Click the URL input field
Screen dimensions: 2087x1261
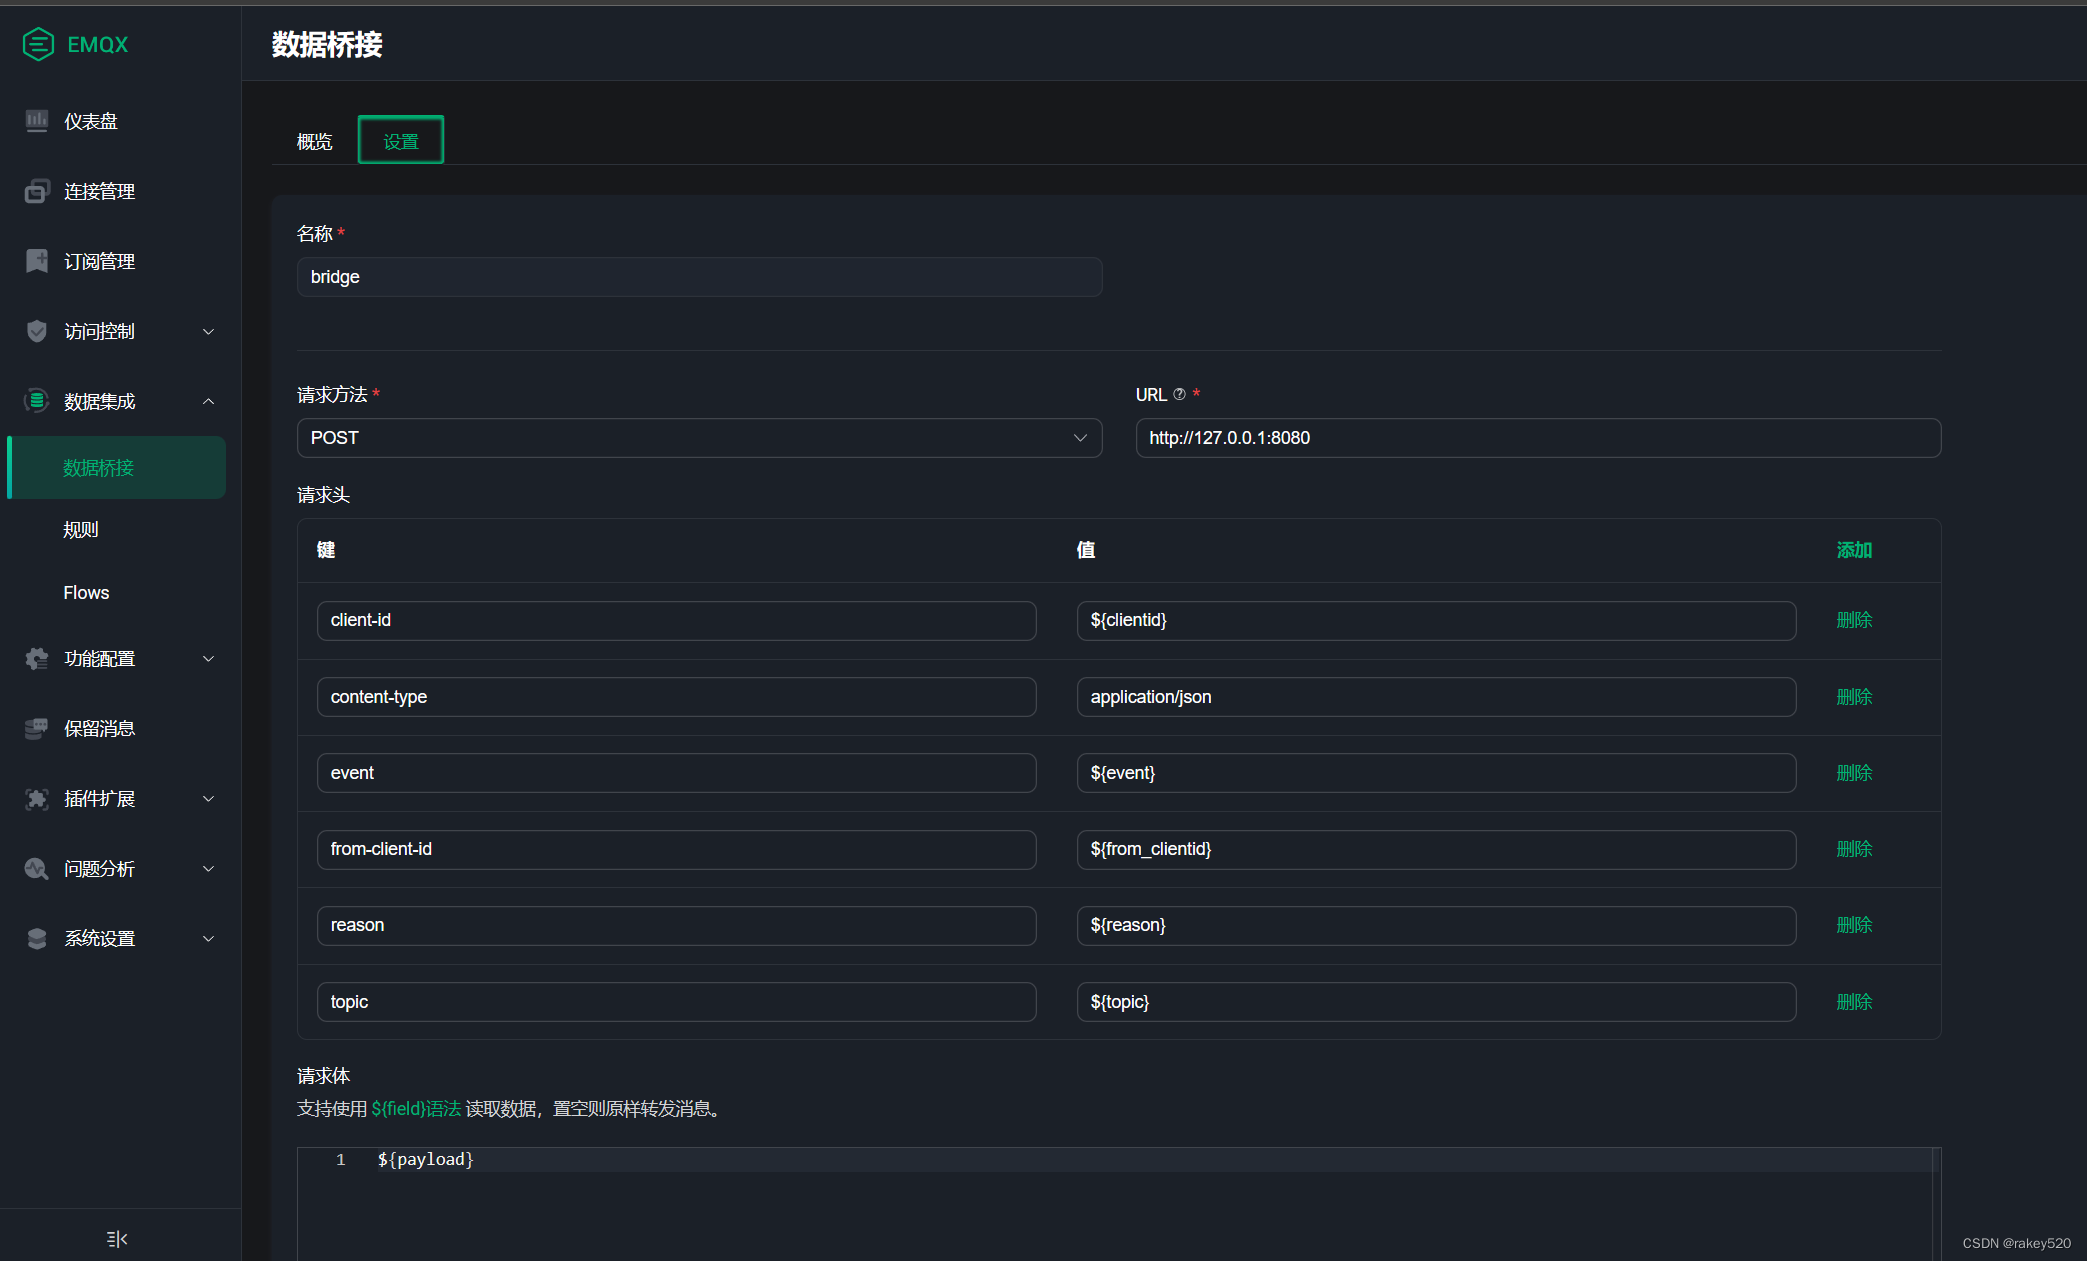1537,438
